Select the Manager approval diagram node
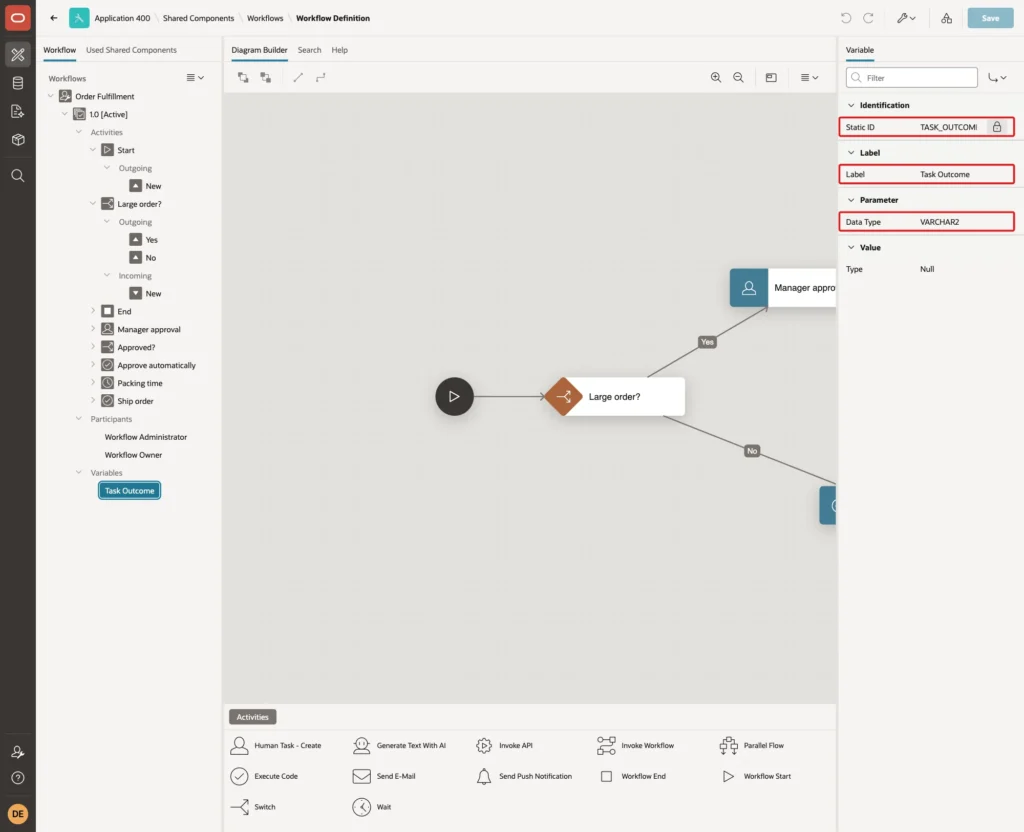The width and height of the screenshot is (1024, 832). (x=782, y=287)
